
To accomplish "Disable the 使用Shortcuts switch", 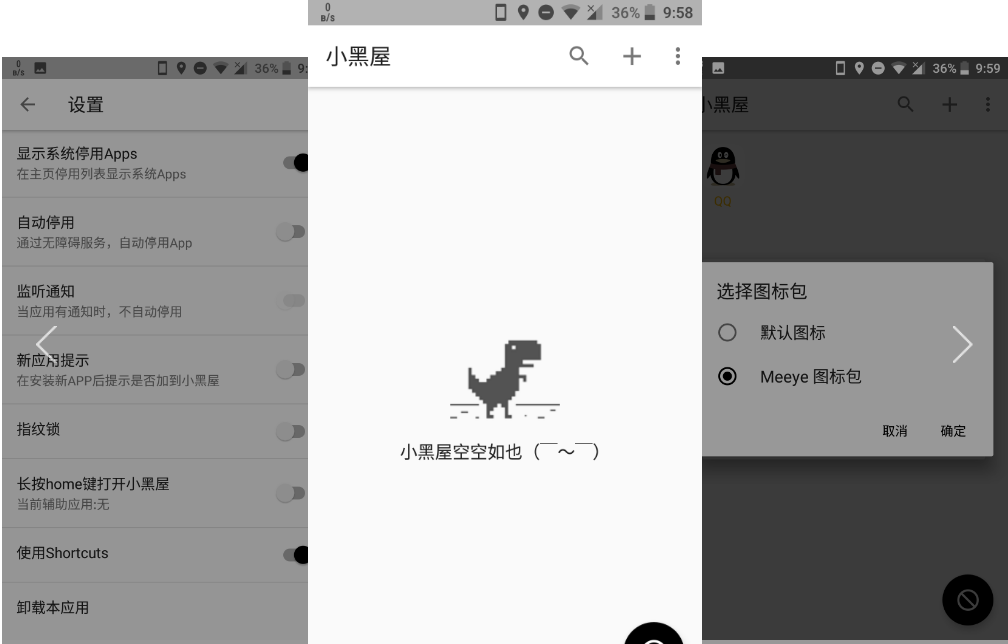I will pos(294,554).
